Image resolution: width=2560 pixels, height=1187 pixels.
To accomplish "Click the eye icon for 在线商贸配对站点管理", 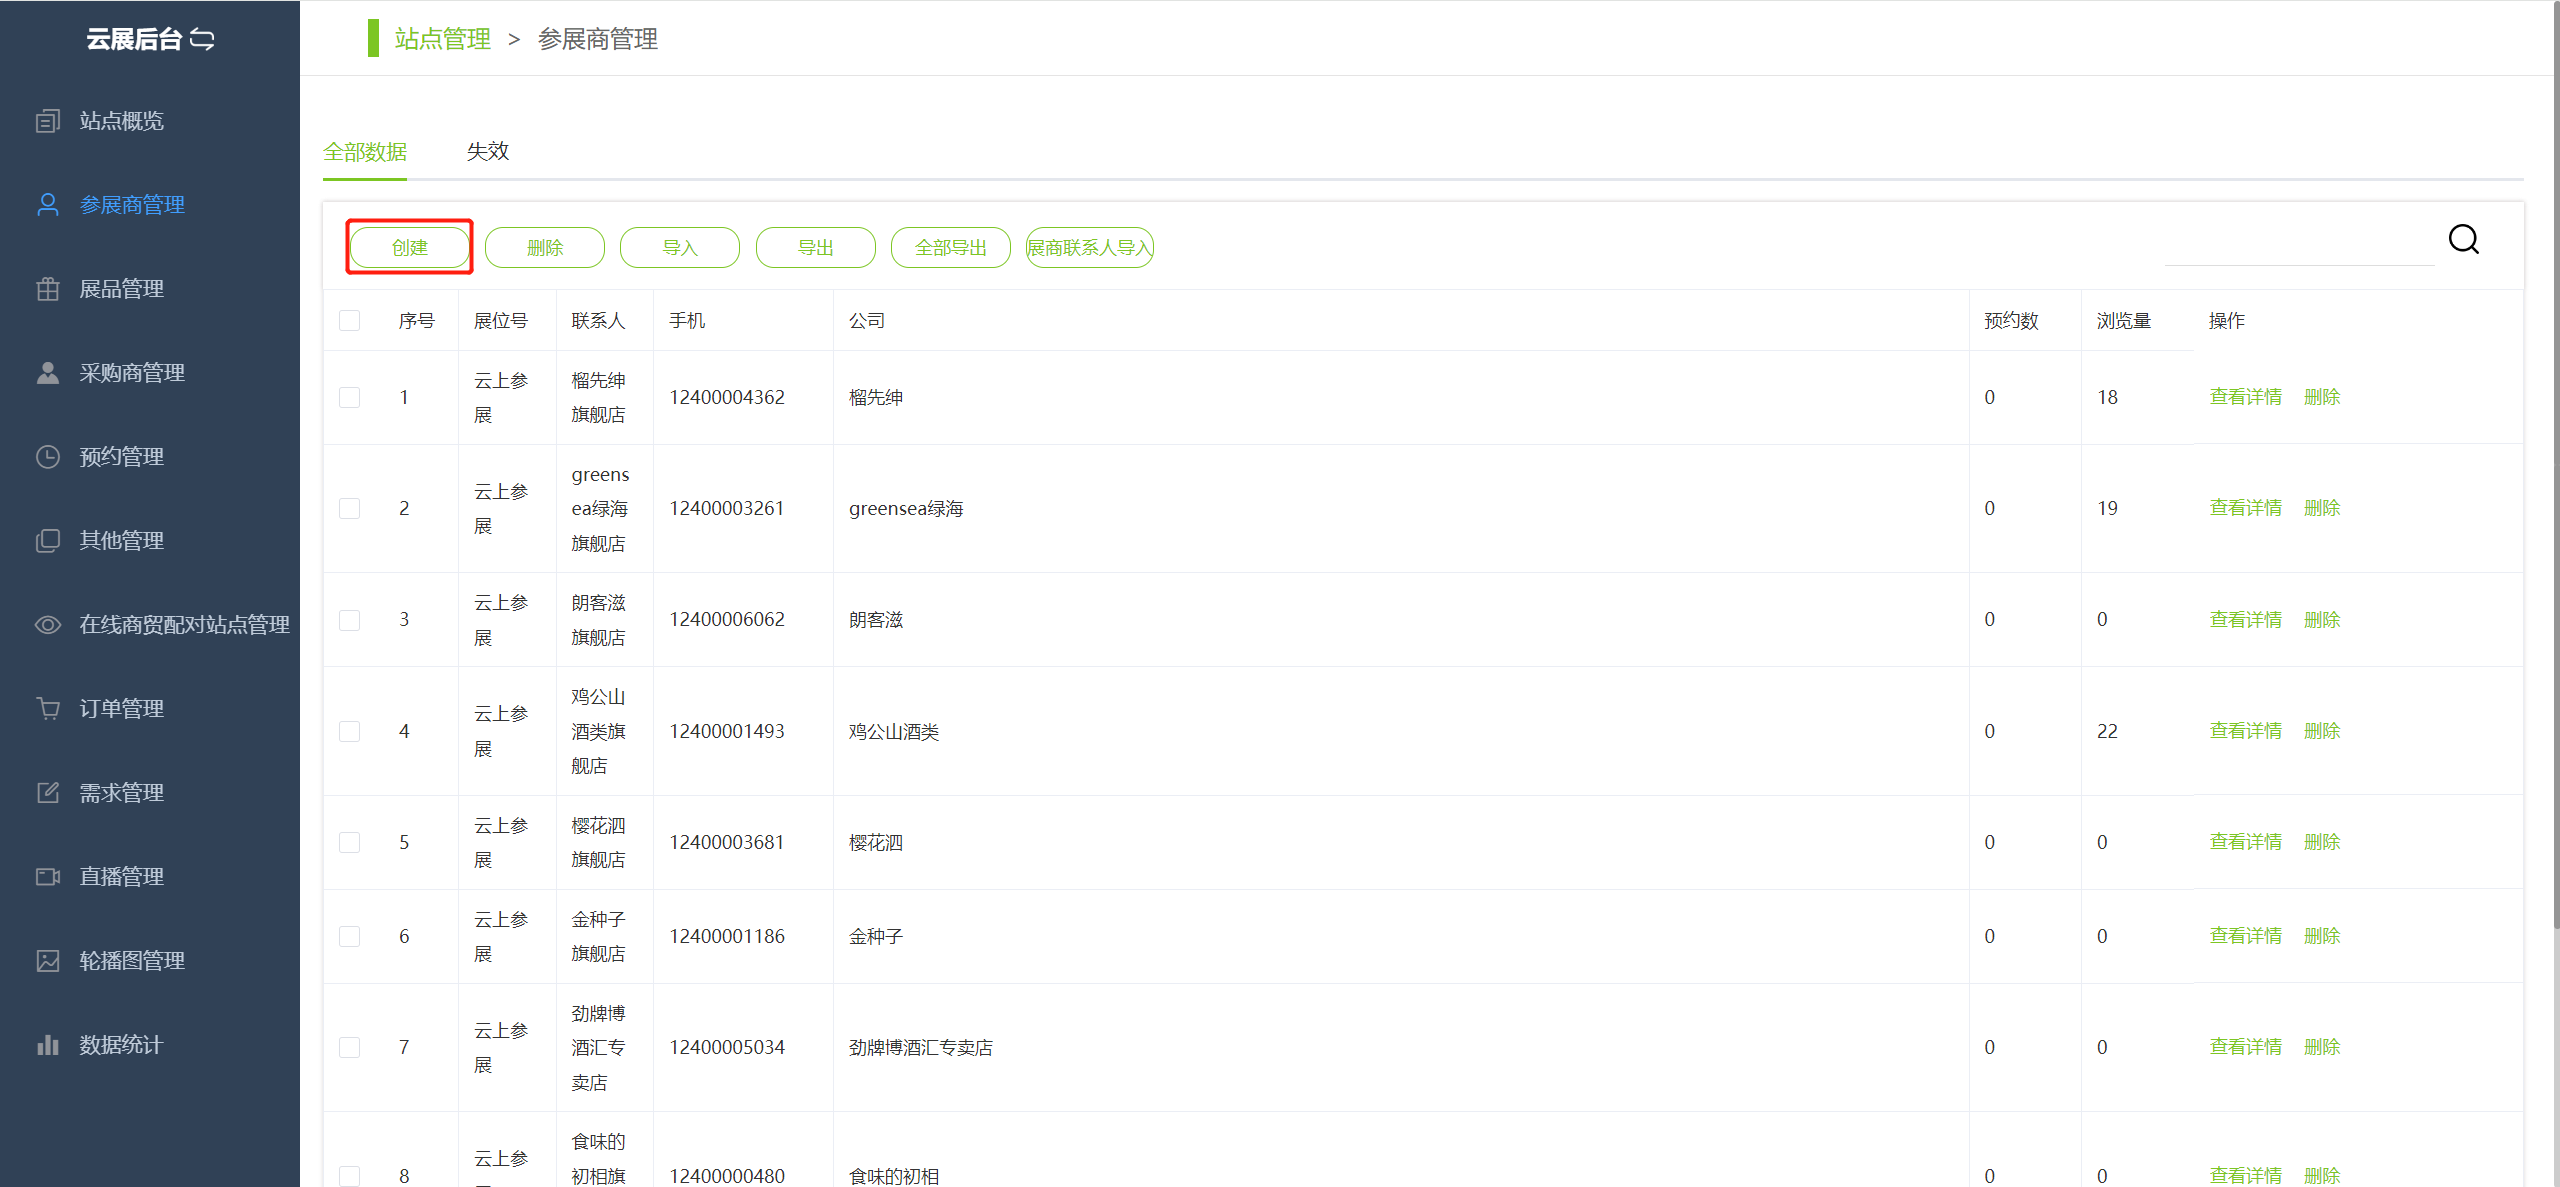I will point(47,625).
